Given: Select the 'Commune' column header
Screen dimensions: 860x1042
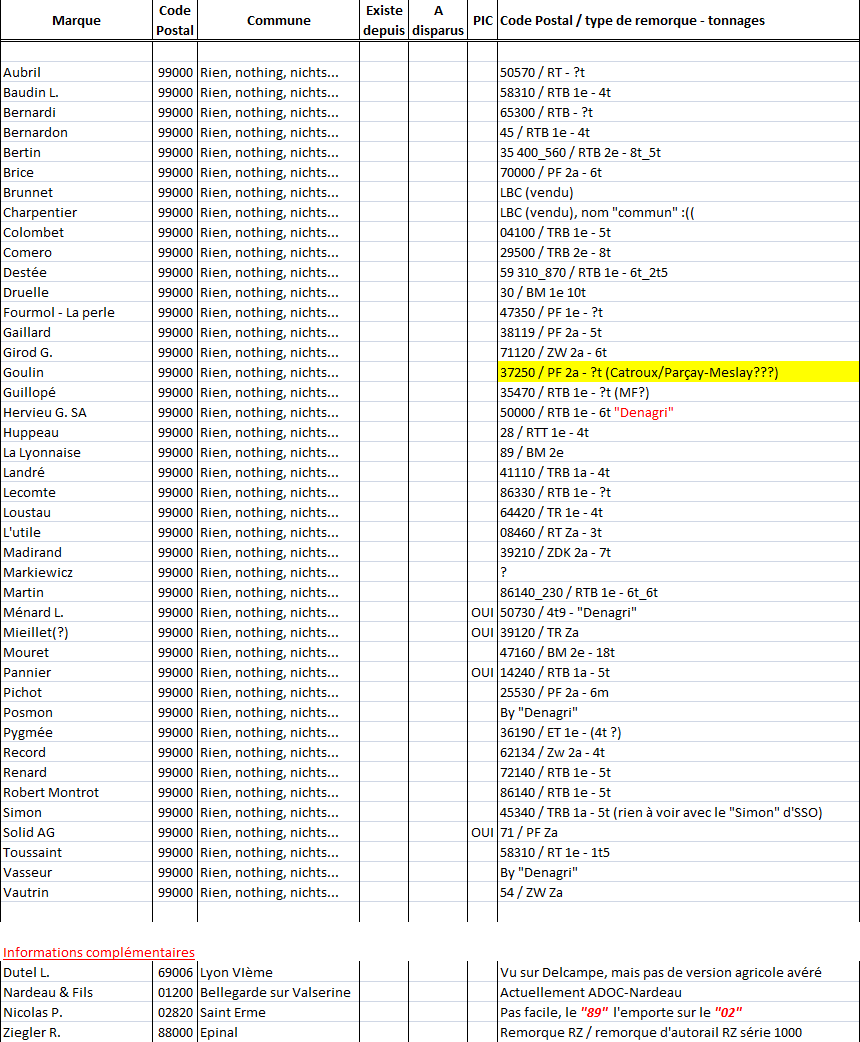Looking at the screenshot, I should (x=278, y=21).
